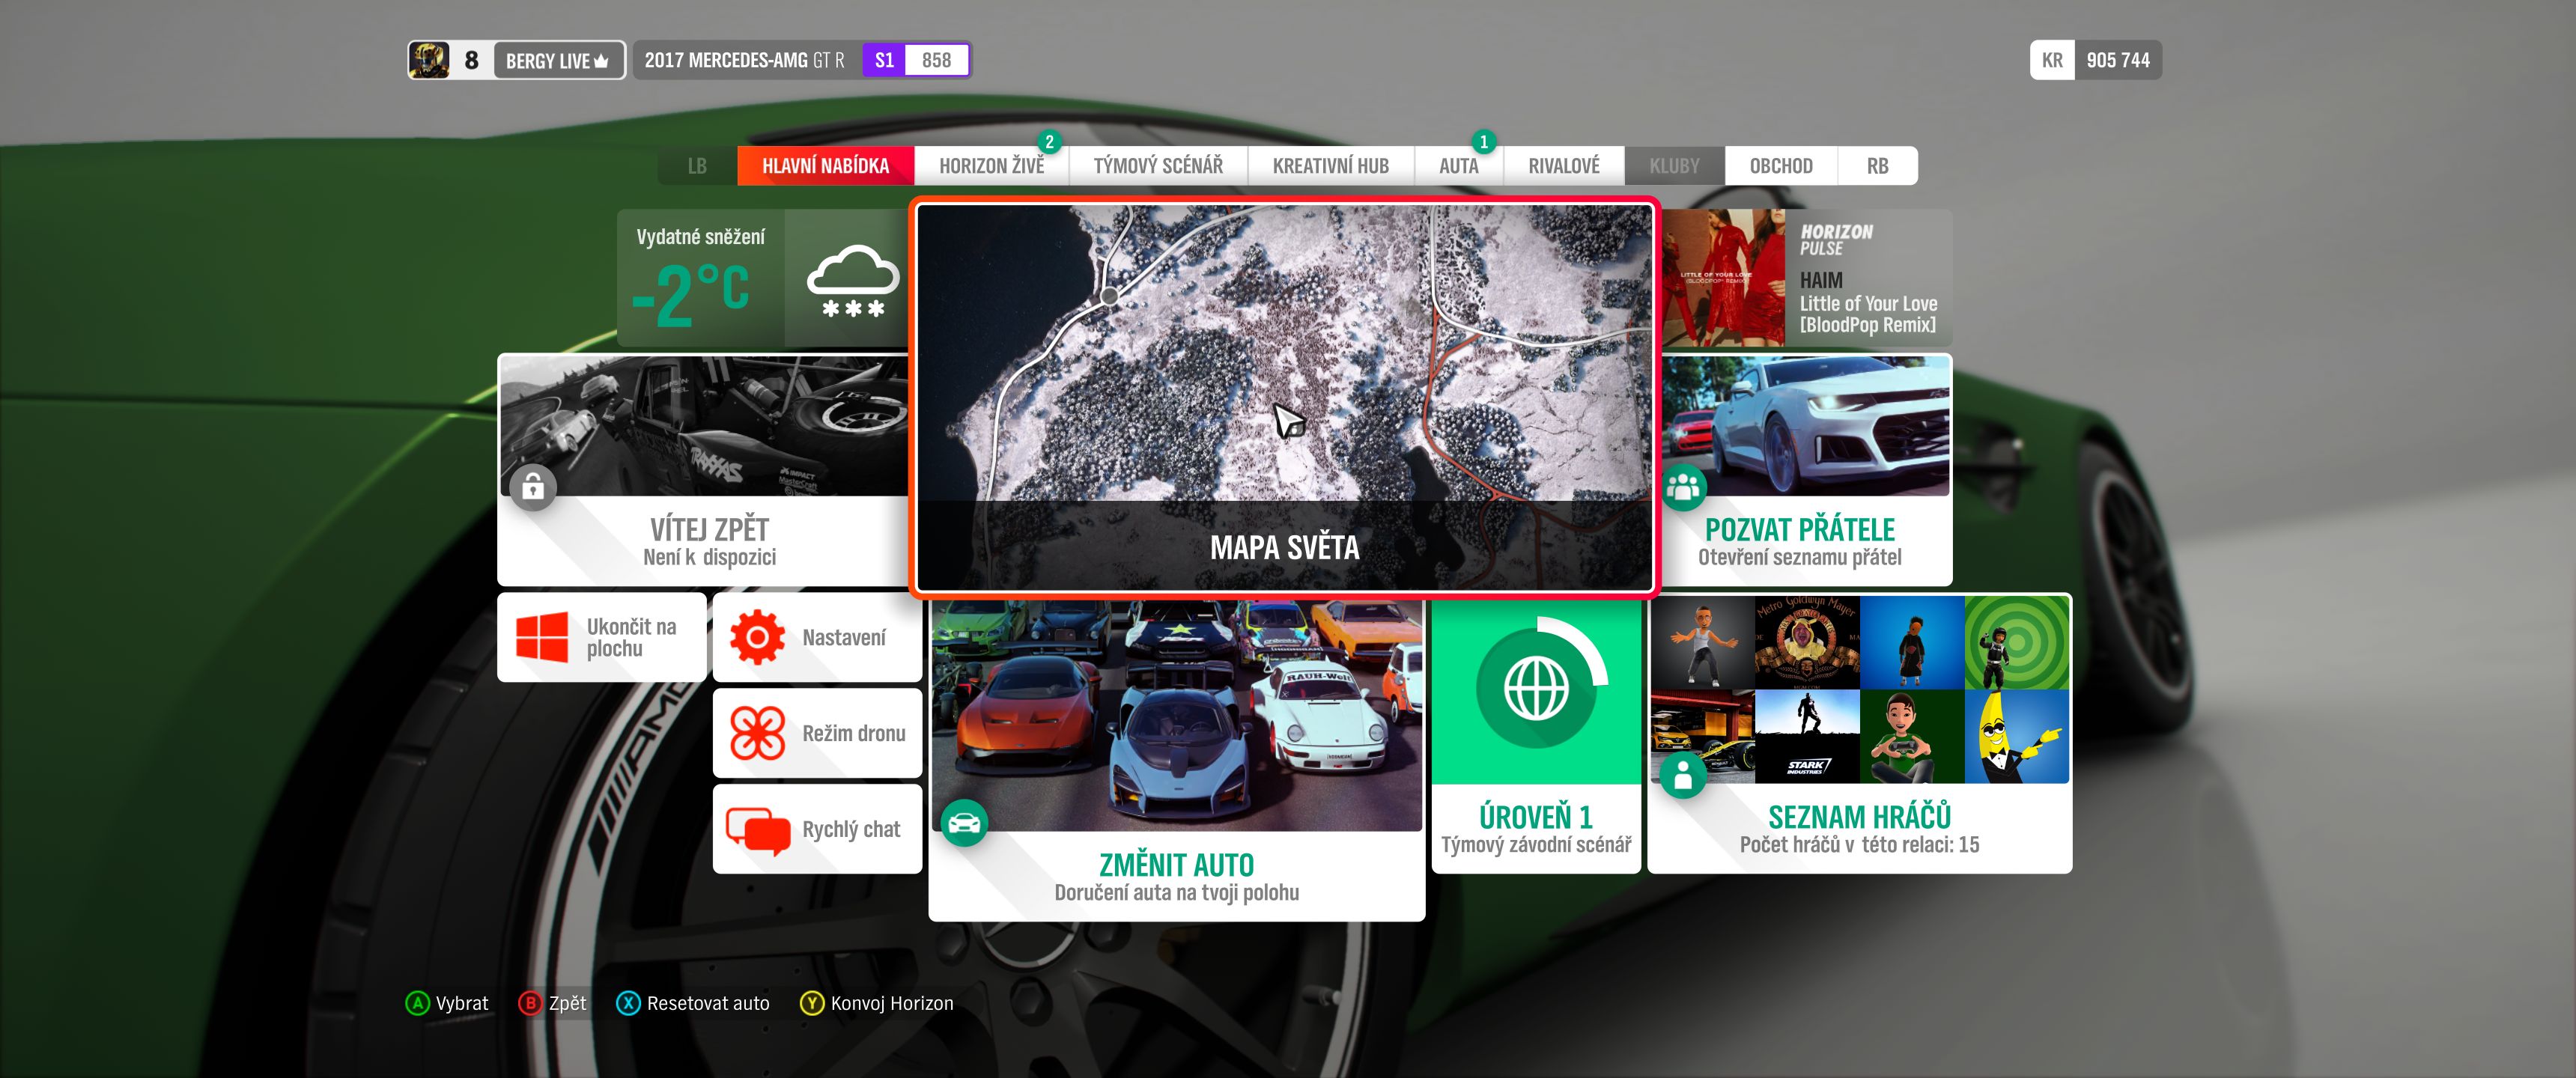2576x1078 pixels.
Task: Click the green spiral player avatar
Action: click(x=2017, y=643)
